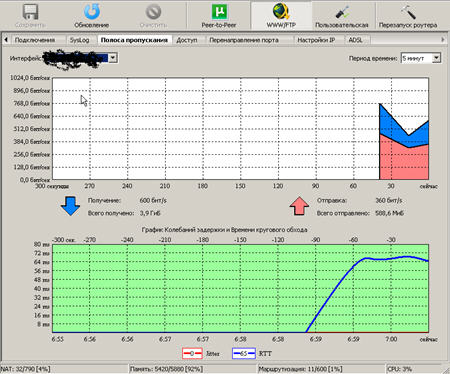Click the Save floppy disk icon
The image size is (450, 374).
(31, 12)
